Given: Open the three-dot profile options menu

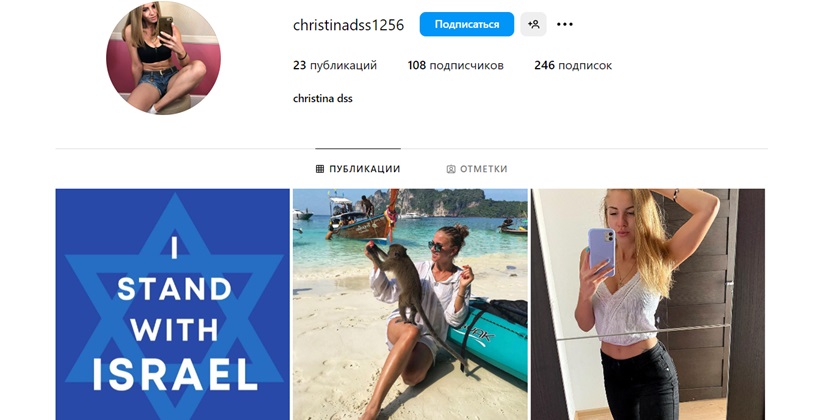Looking at the screenshot, I should [x=565, y=24].
